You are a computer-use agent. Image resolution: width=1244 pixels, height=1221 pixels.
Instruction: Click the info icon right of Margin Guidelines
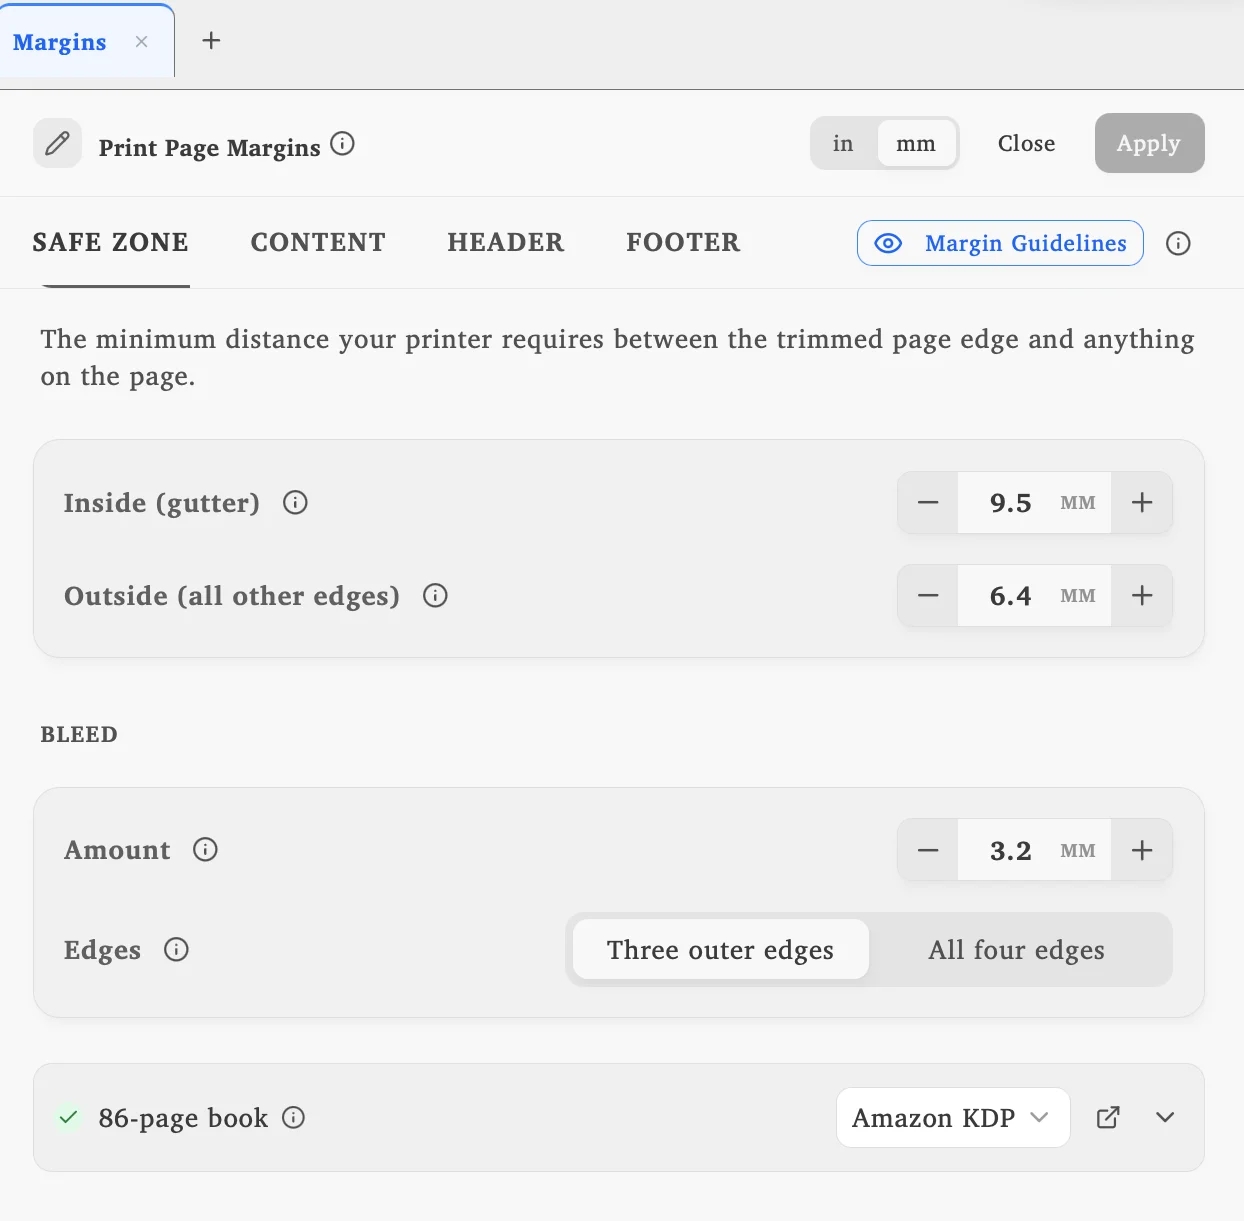coord(1178,243)
